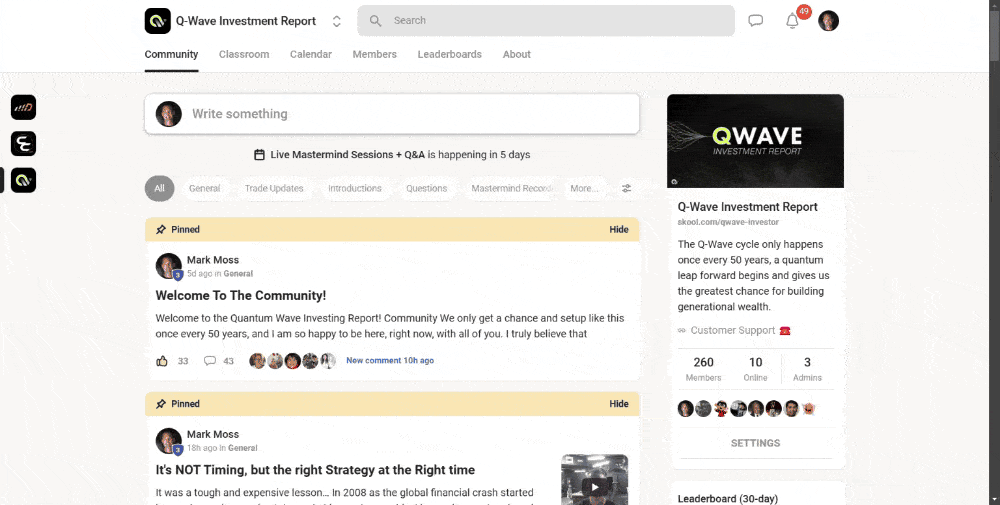This screenshot has height=505, width=1000.
Task: Open the Calendar tab
Action: 311,54
